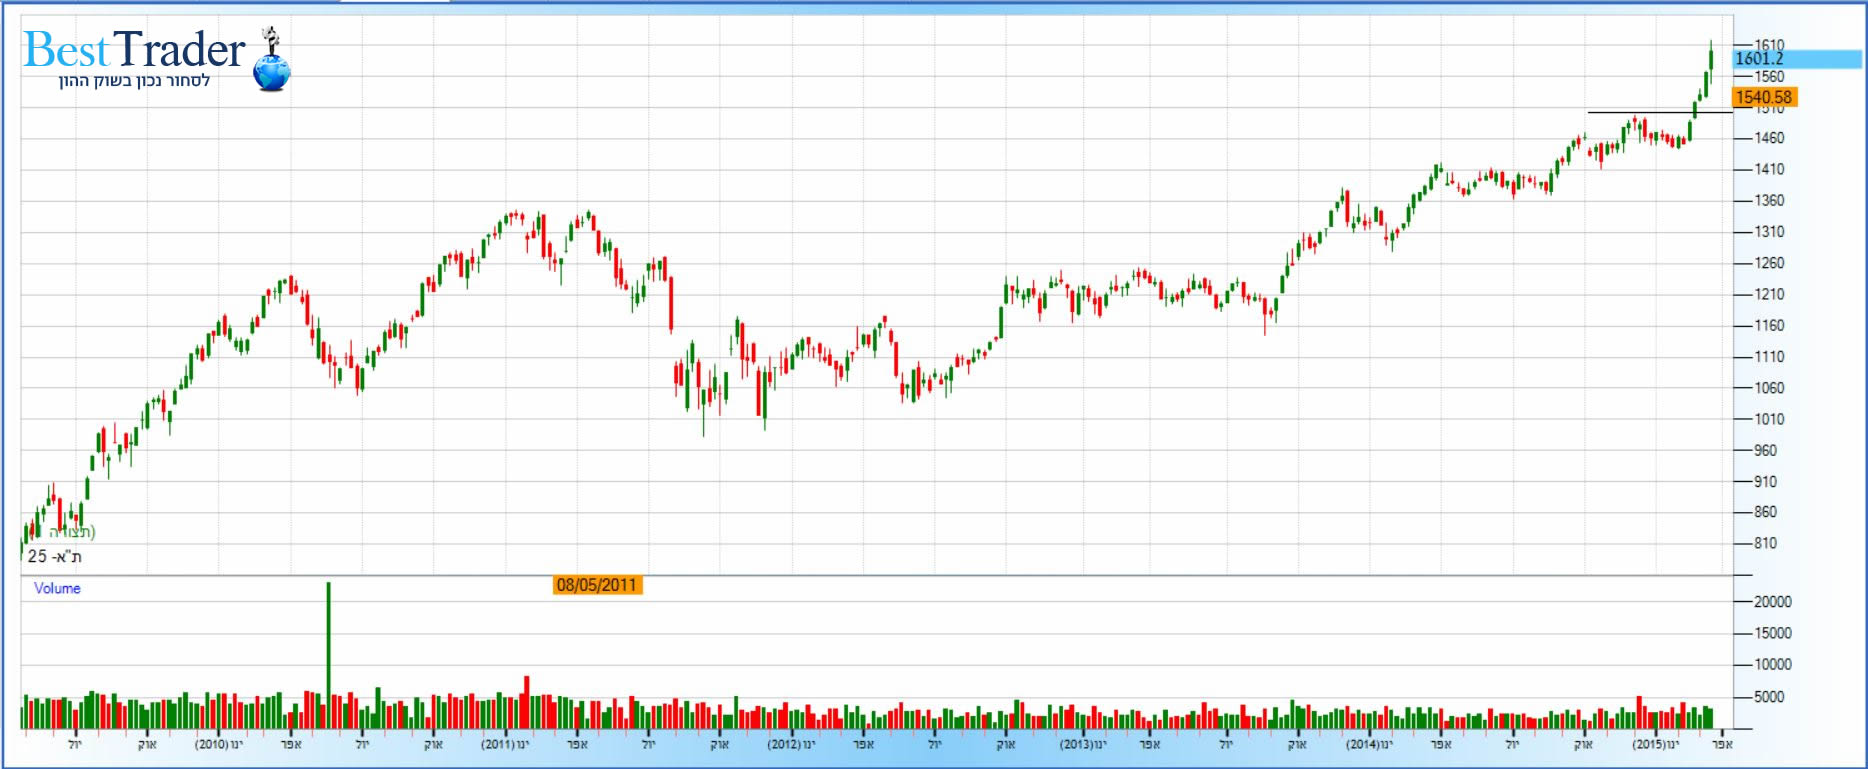Click the BestTrader logo text

[x=134, y=49]
